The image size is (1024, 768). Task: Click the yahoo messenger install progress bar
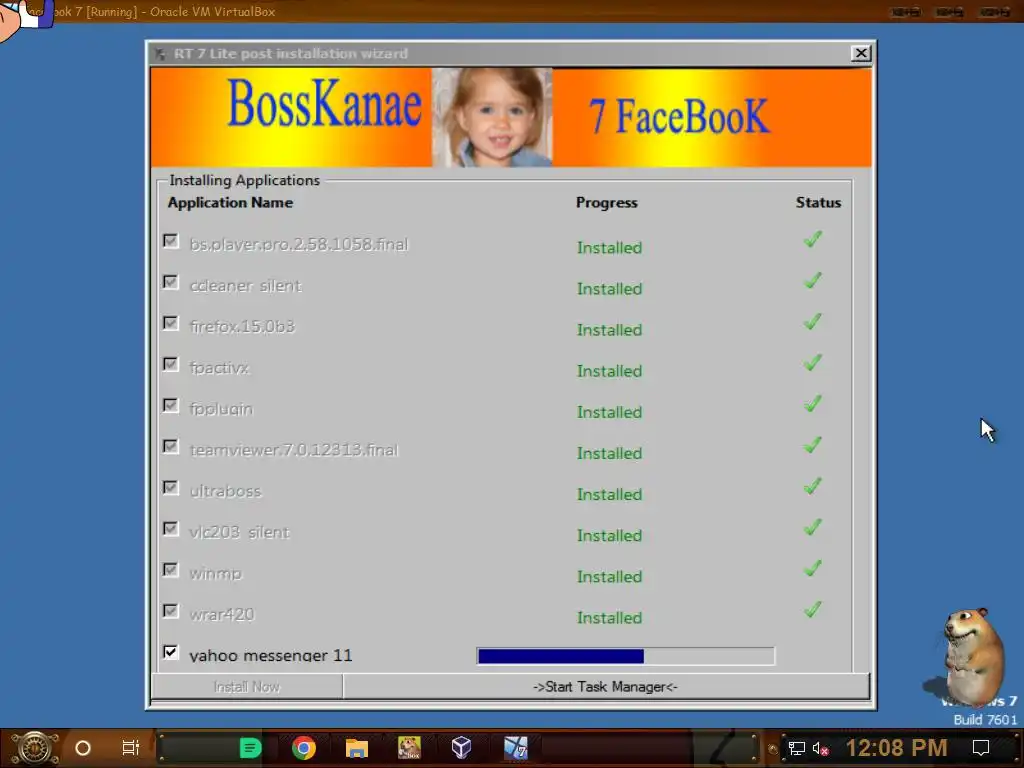626,656
